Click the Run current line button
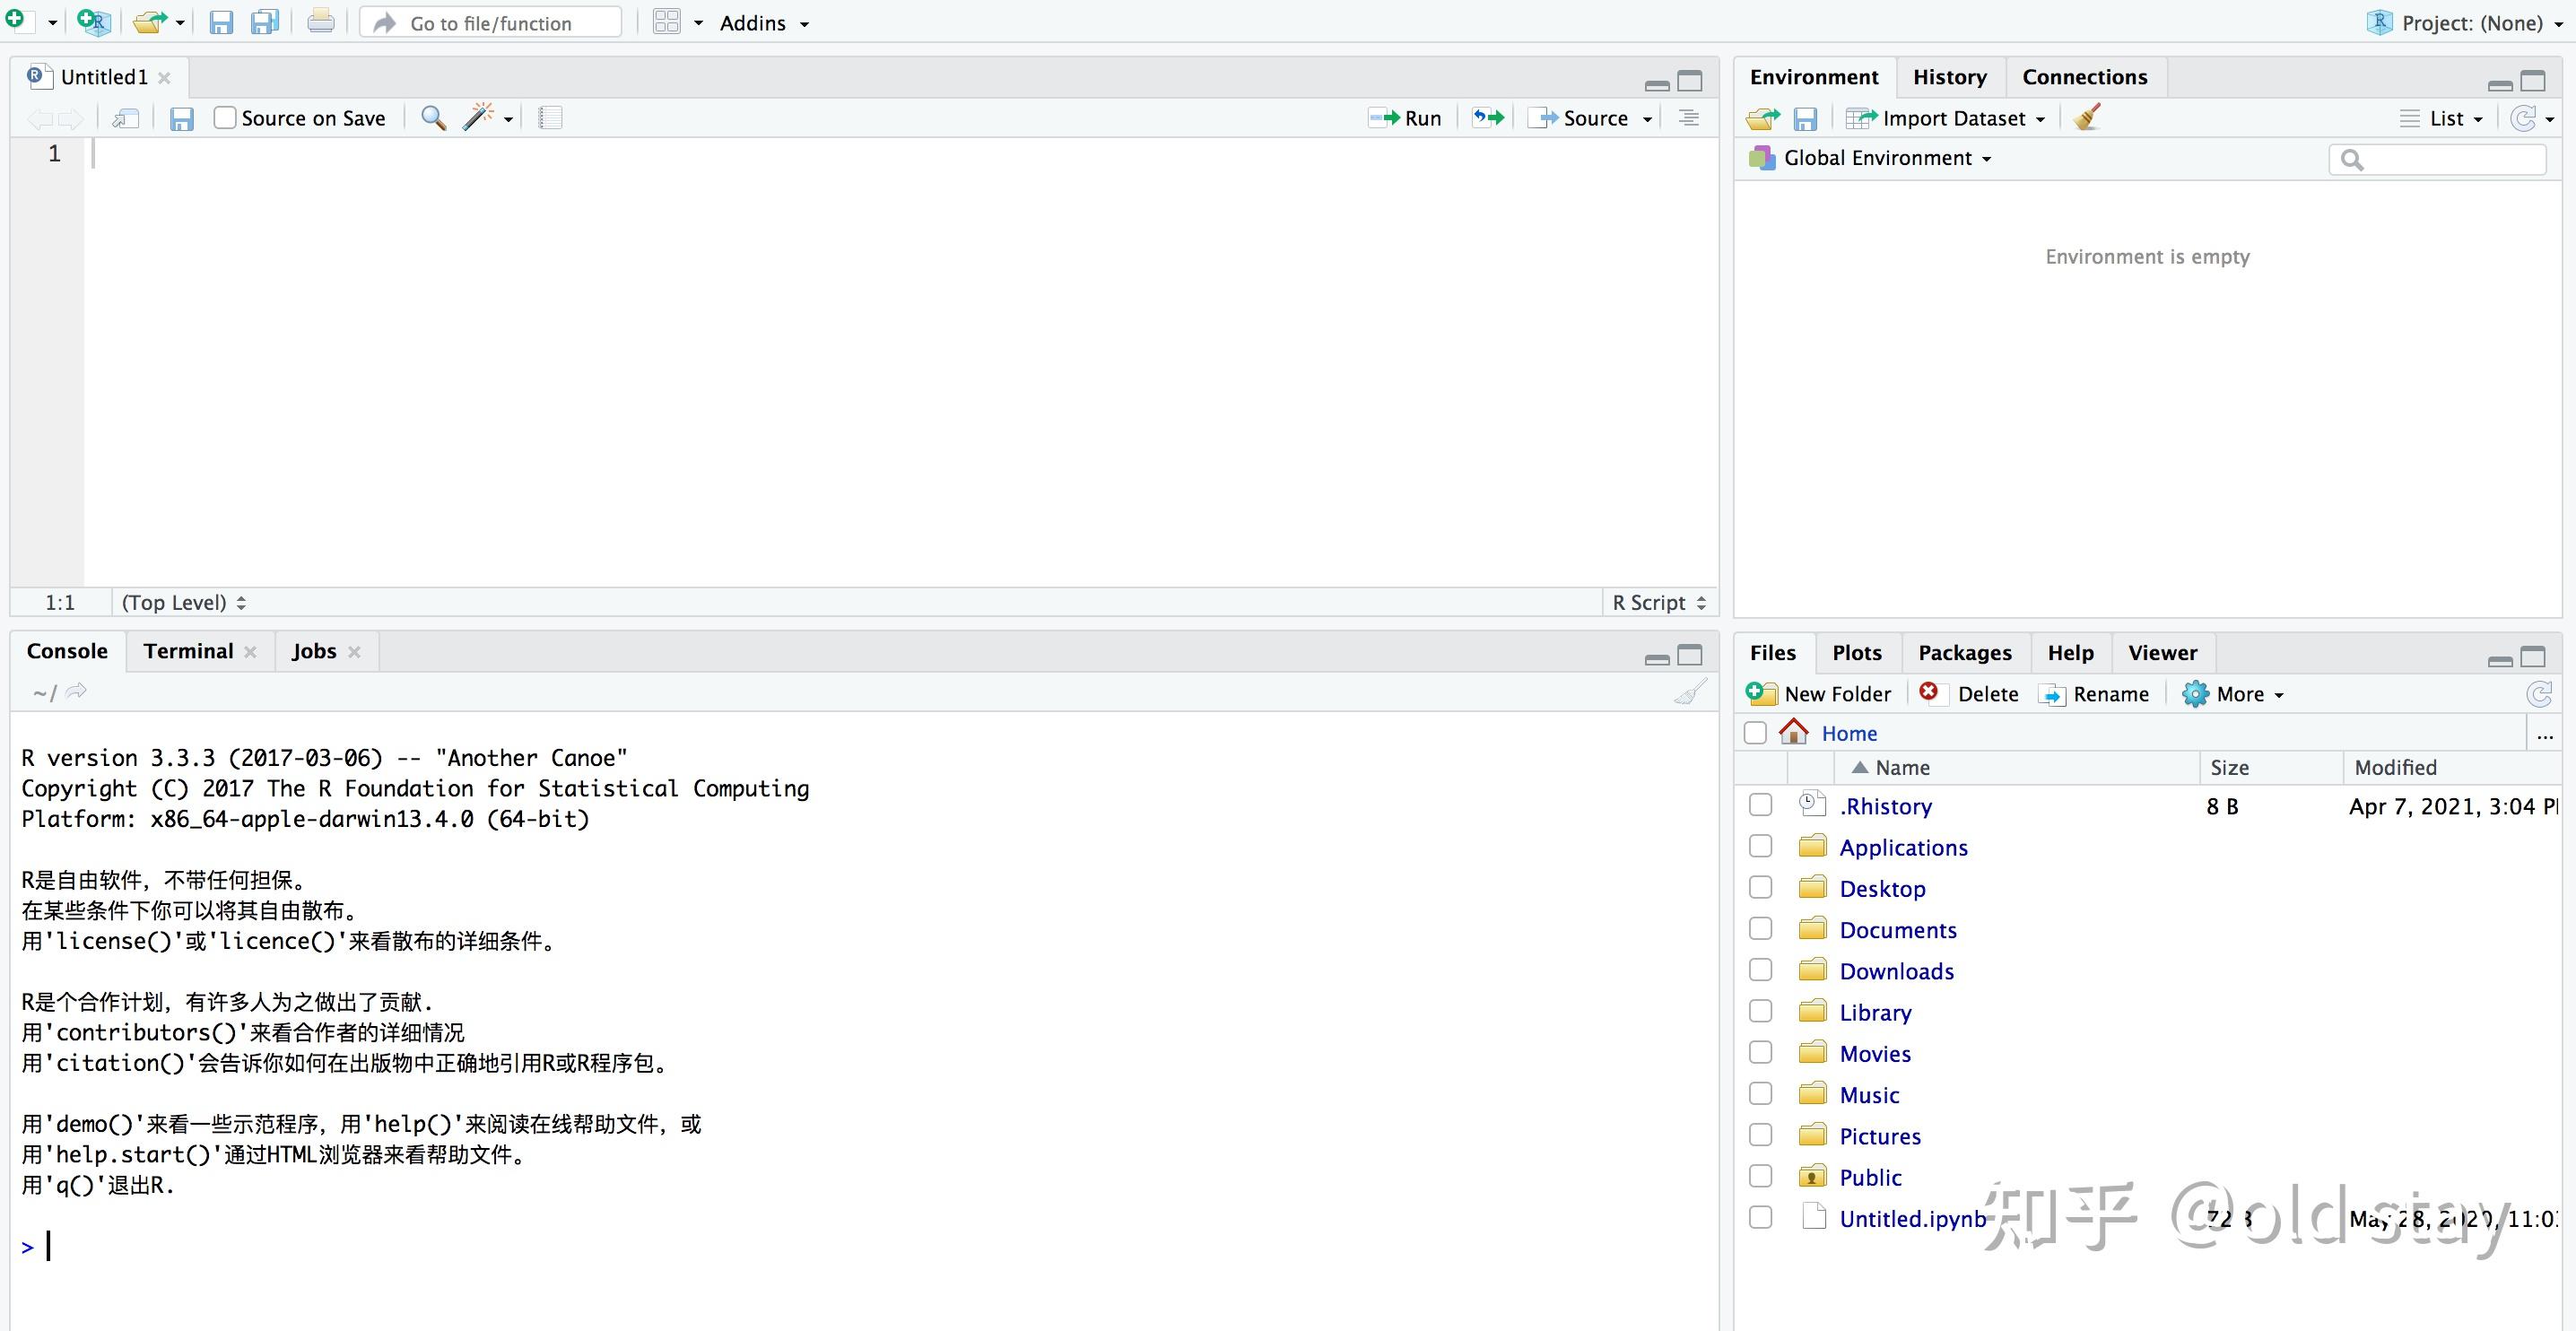This screenshot has width=2576, height=1331. [1405, 118]
